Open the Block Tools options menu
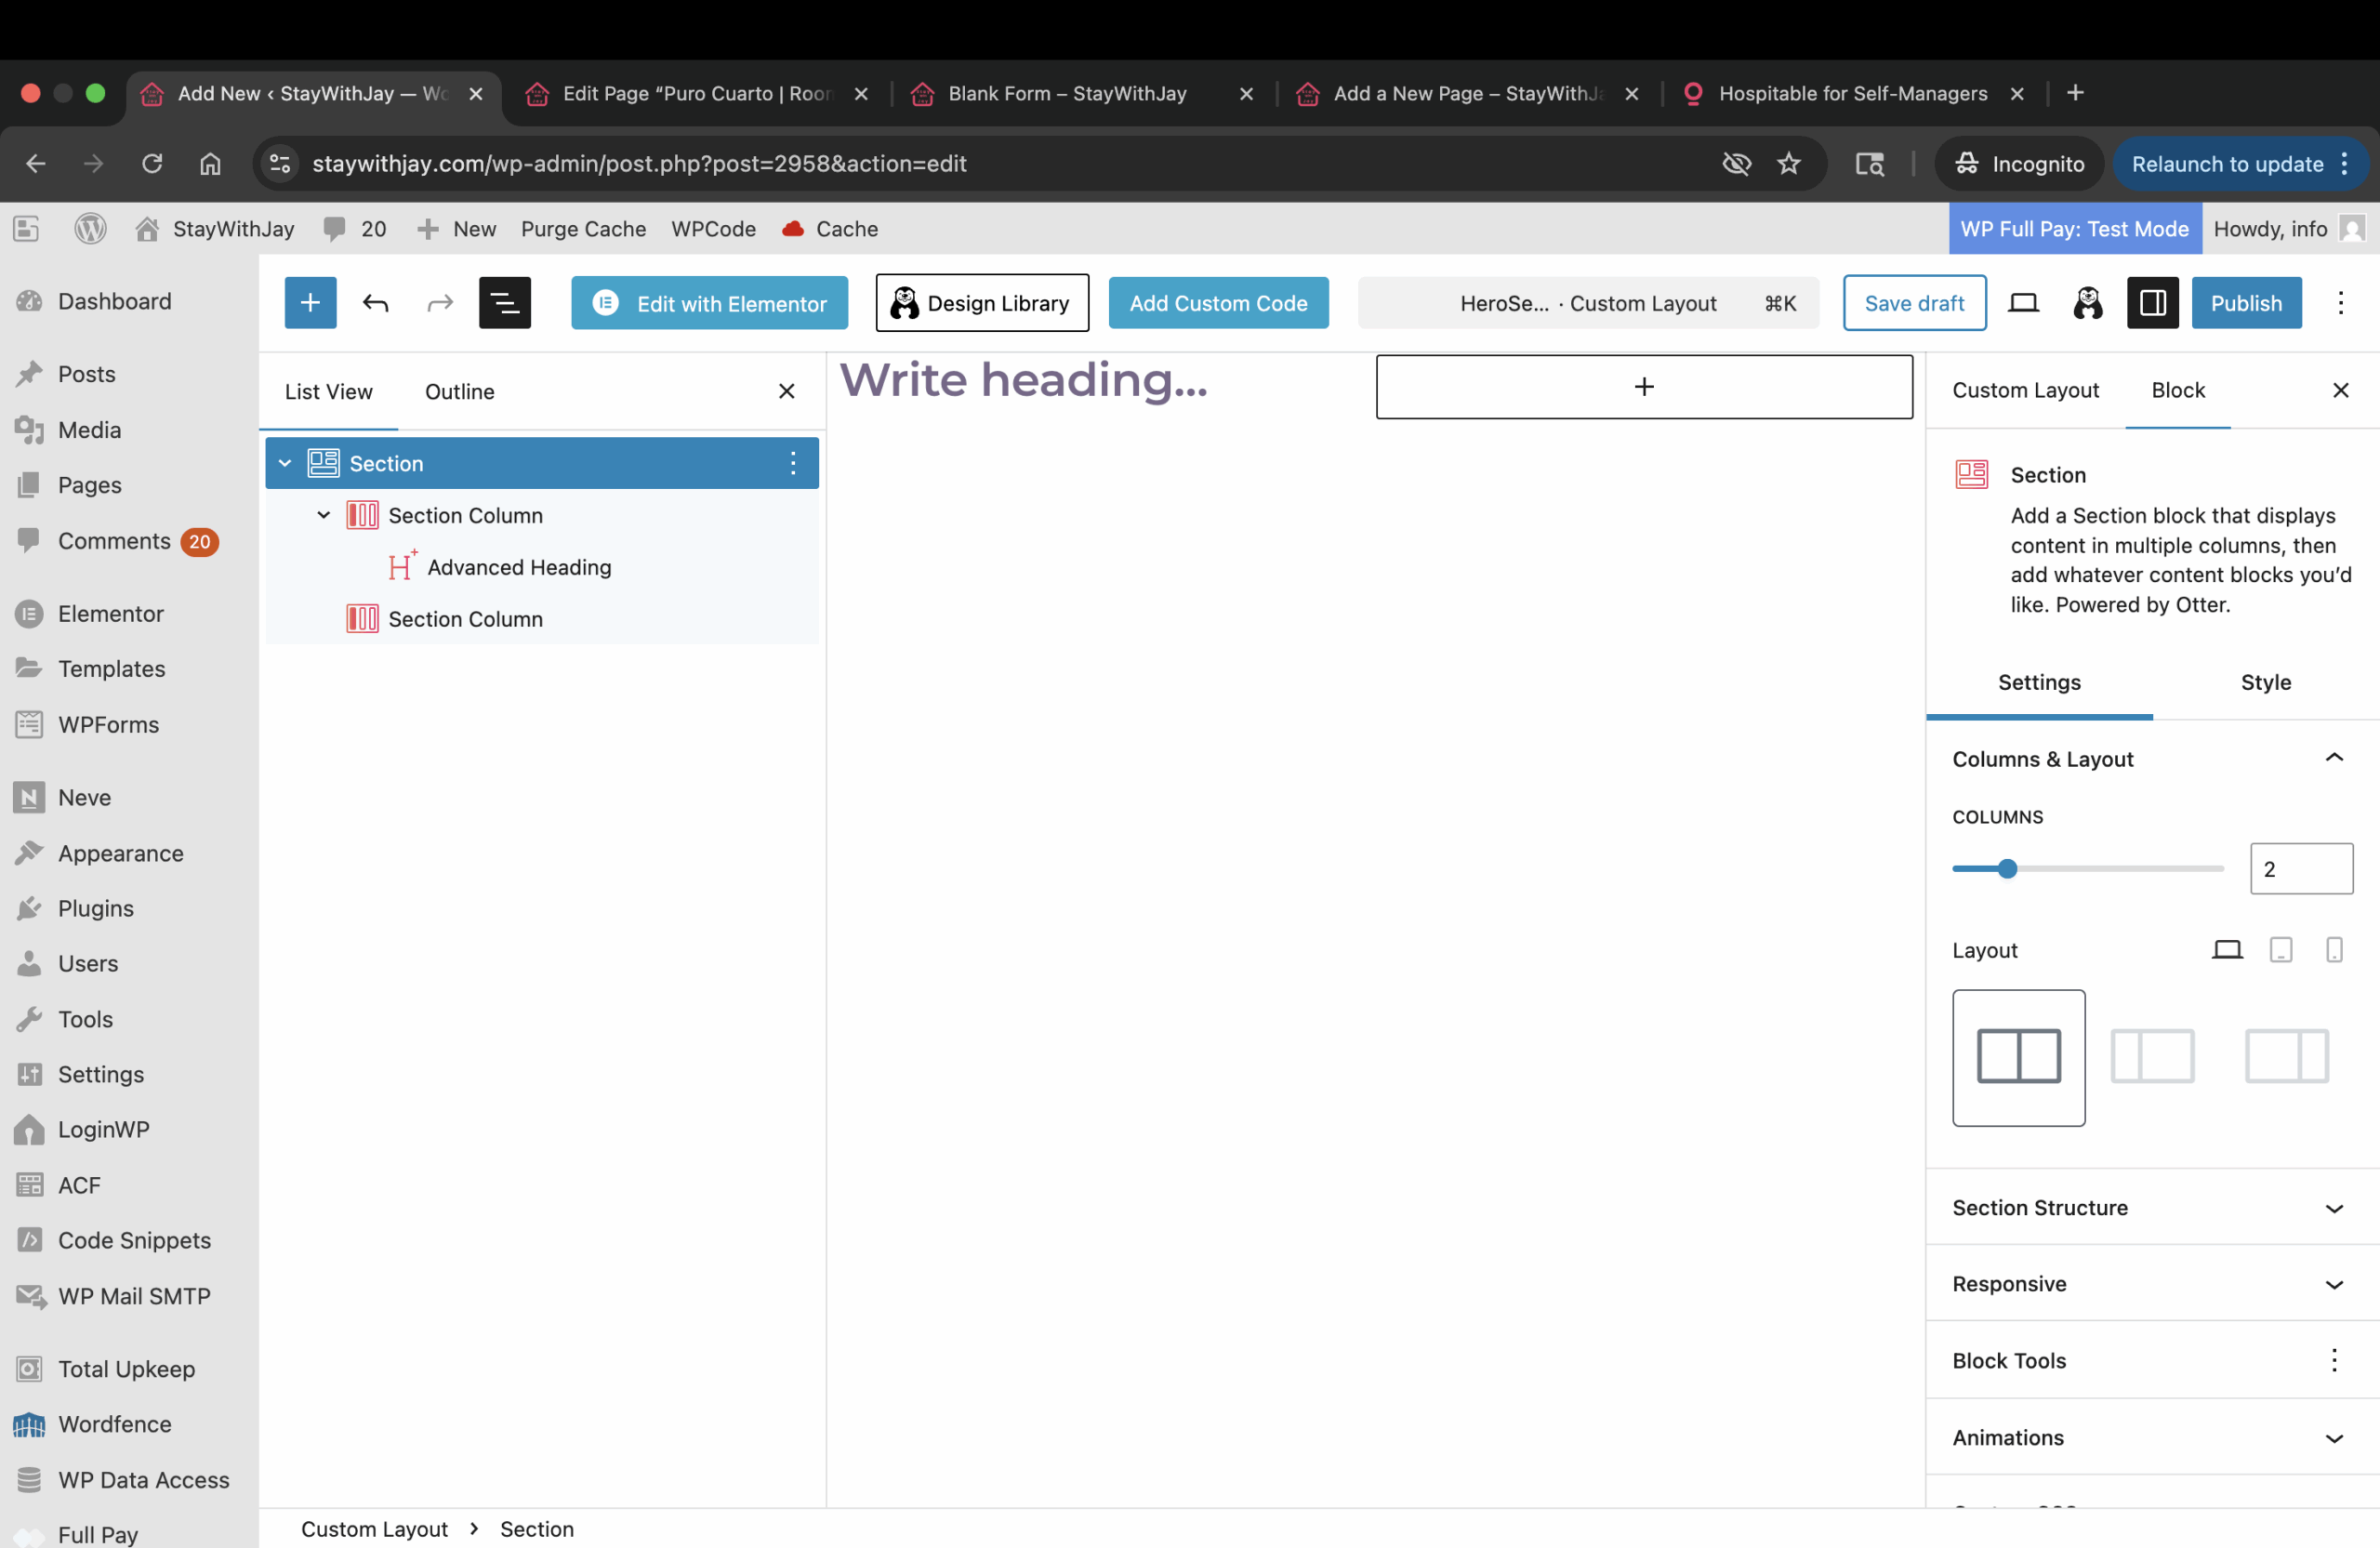Image resolution: width=2380 pixels, height=1548 pixels. (2336, 1360)
